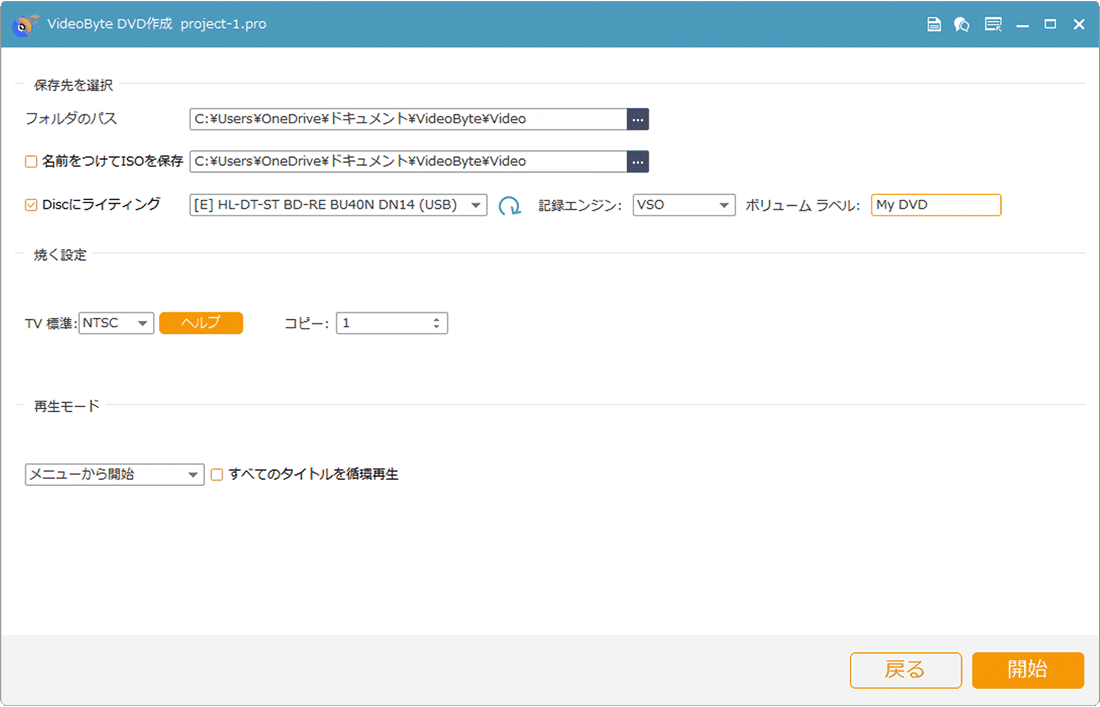Click the save project icon in title bar
The height and width of the screenshot is (707, 1100).
tap(934, 24)
